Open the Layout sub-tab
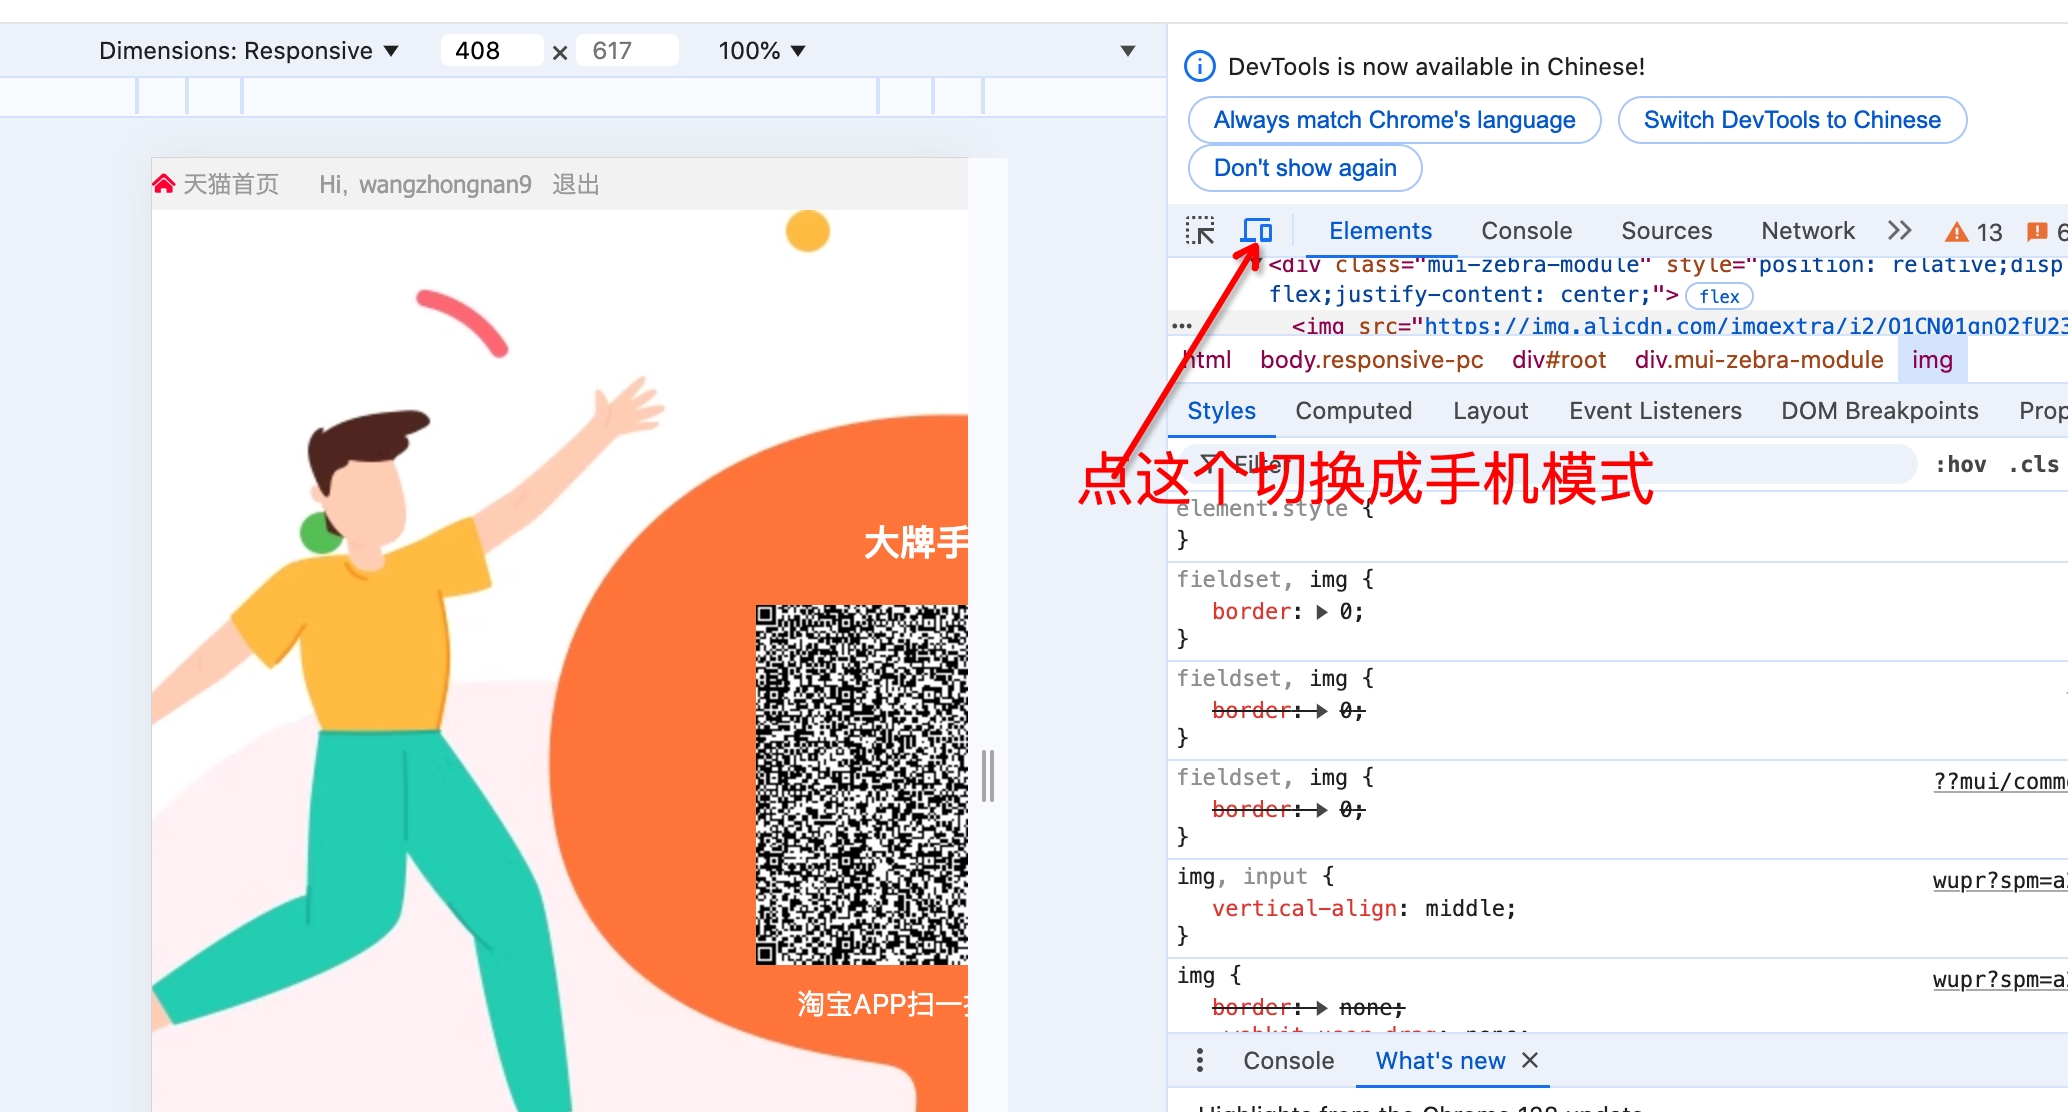The height and width of the screenshot is (1112, 2068). (x=1490, y=411)
